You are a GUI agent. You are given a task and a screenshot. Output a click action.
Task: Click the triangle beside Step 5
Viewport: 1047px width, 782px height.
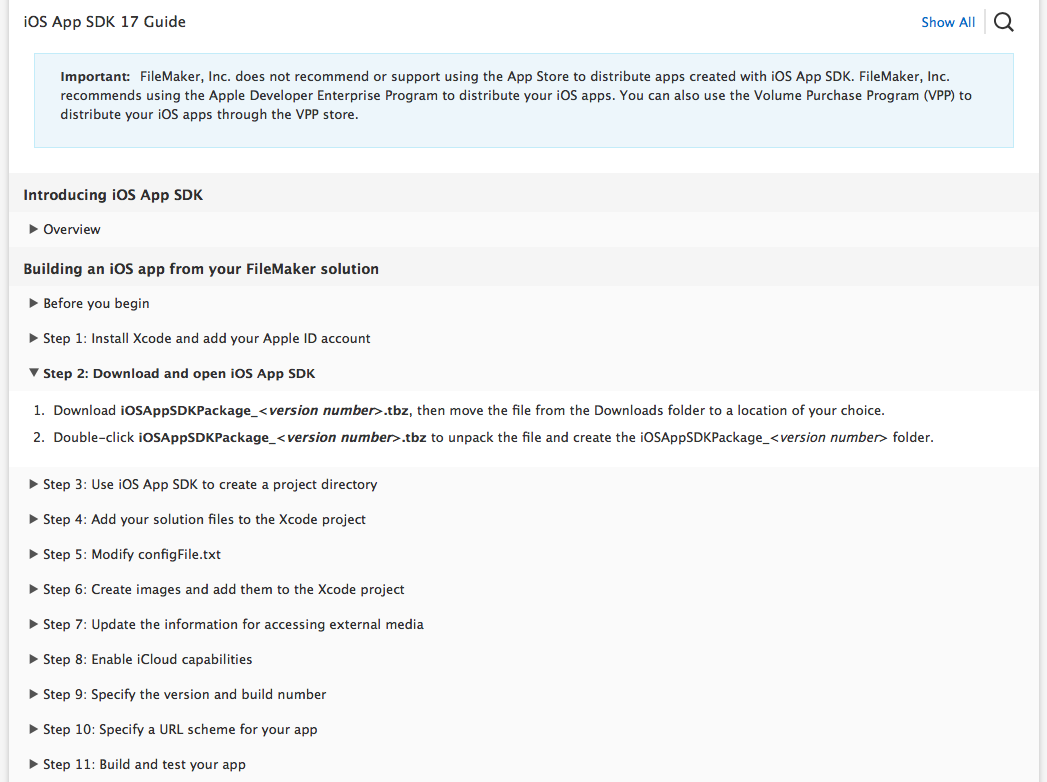33,554
